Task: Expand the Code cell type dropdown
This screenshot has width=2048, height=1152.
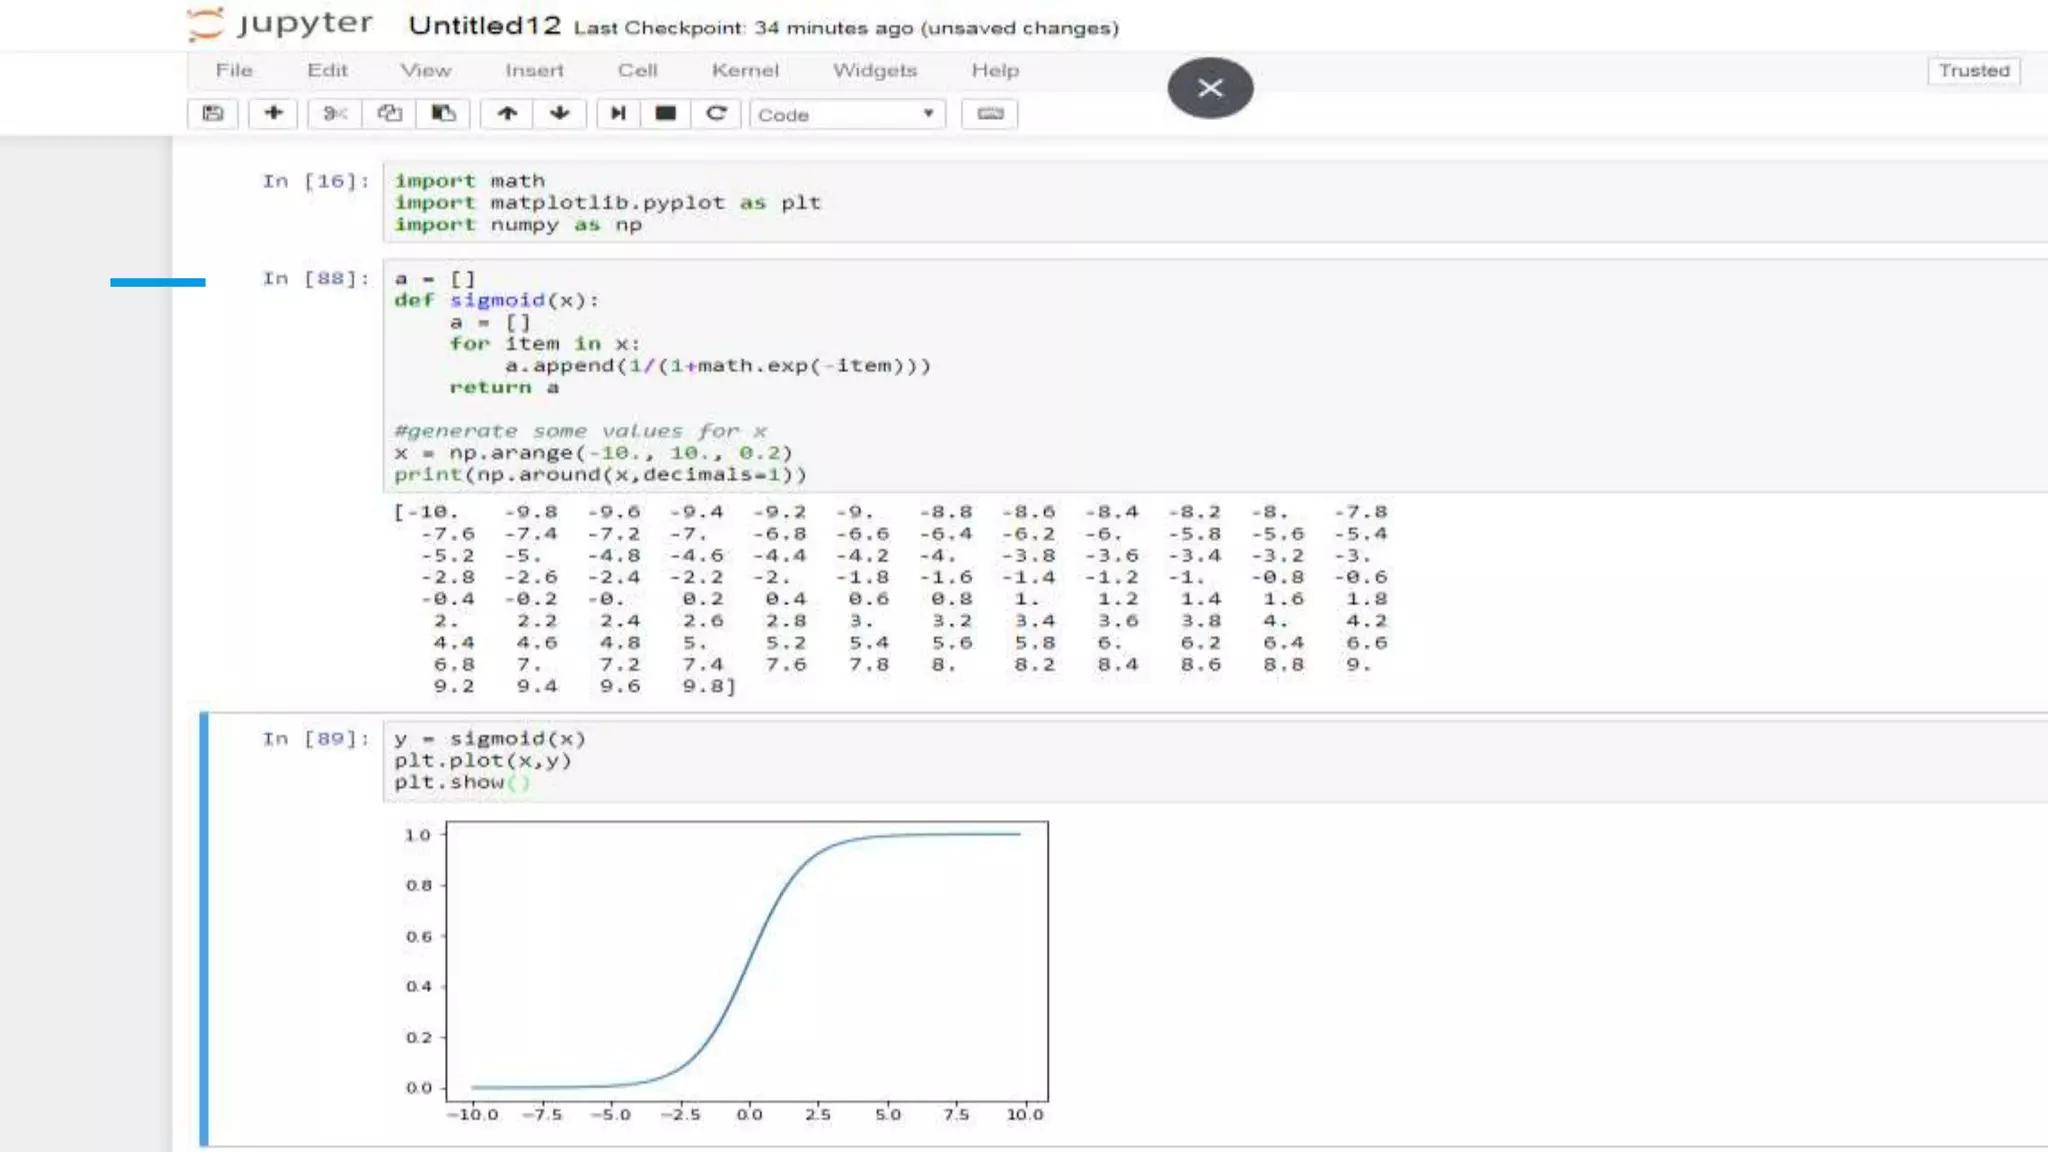Action: click(x=846, y=115)
